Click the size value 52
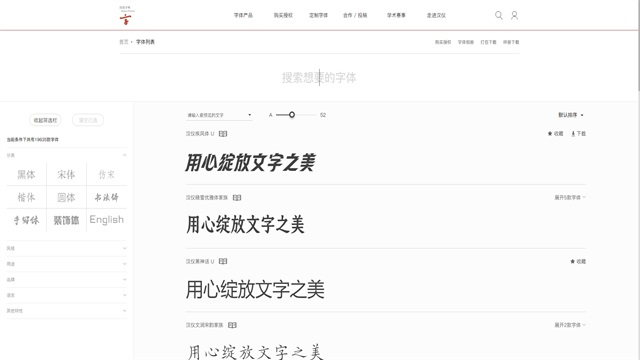Screen dimensions: 640x360 pyautogui.click(x=323, y=115)
